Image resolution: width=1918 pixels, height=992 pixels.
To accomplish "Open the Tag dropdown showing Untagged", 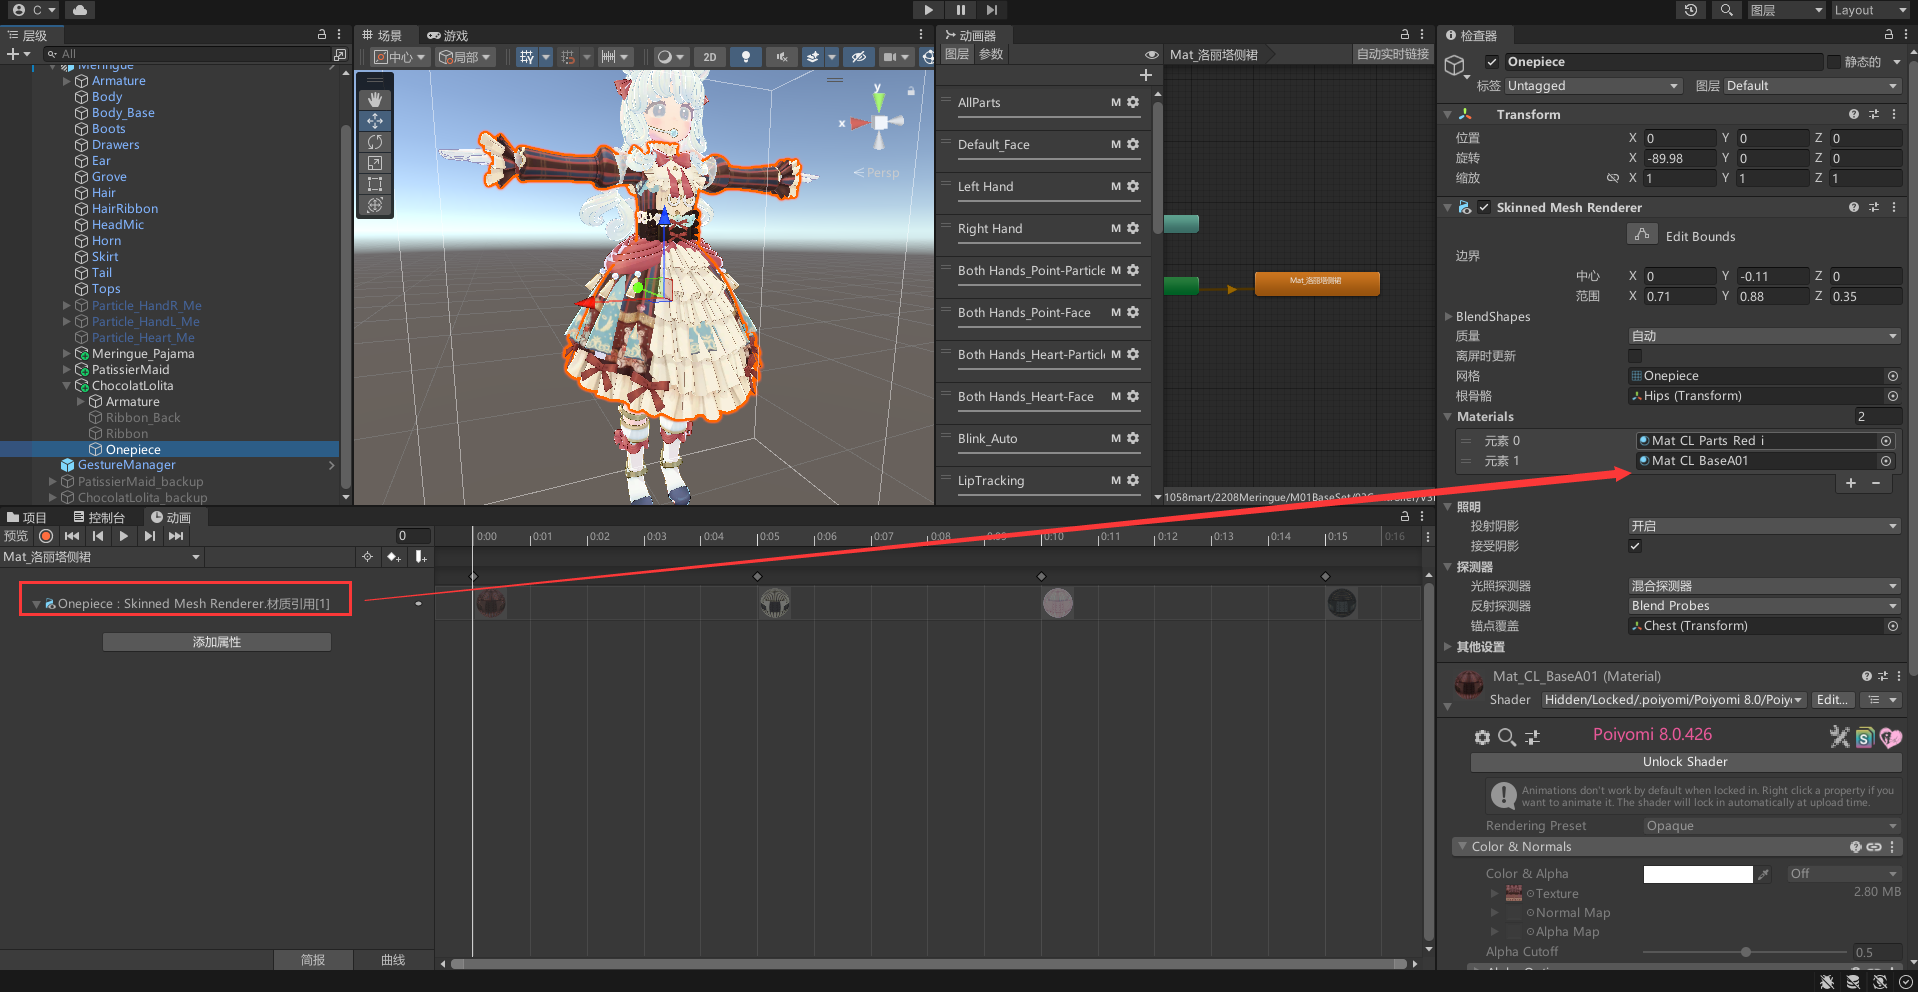I will pos(1593,86).
